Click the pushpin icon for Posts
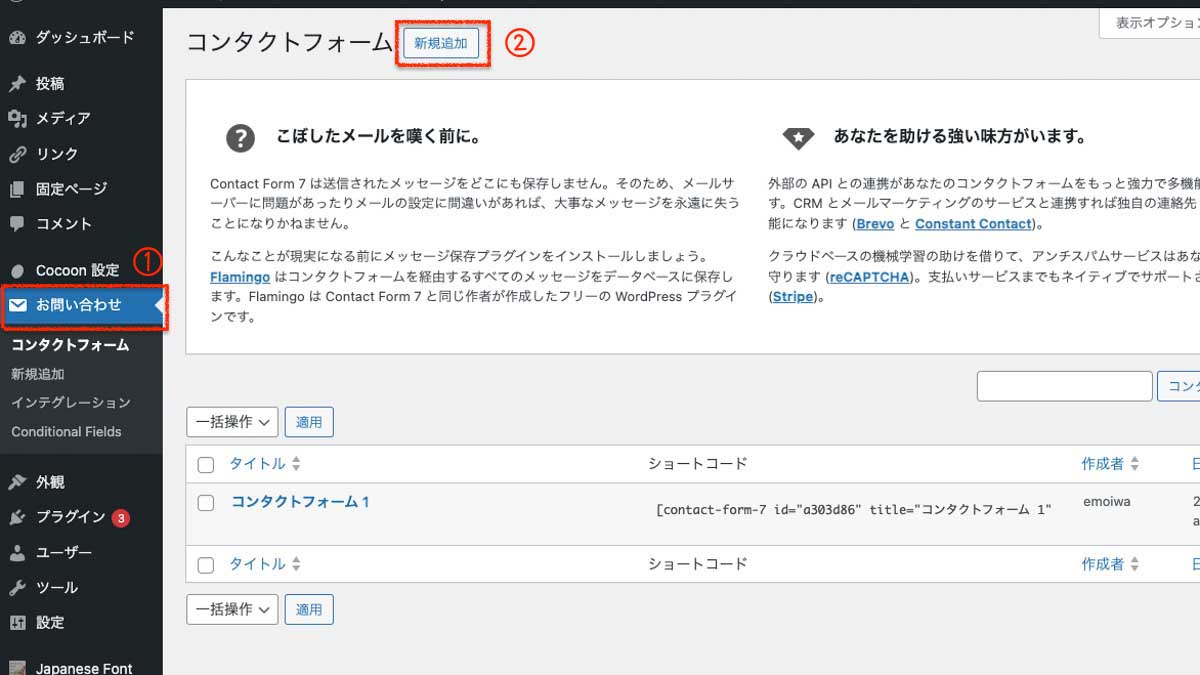The width and height of the screenshot is (1200, 675). click(x=17, y=84)
